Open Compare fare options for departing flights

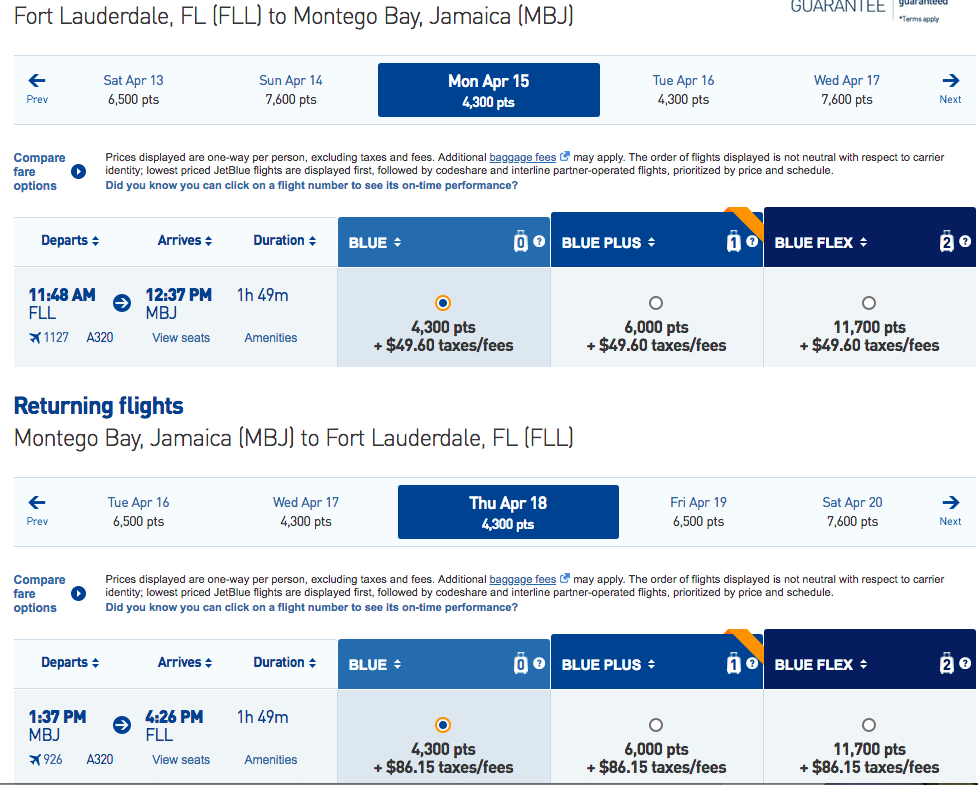point(79,172)
